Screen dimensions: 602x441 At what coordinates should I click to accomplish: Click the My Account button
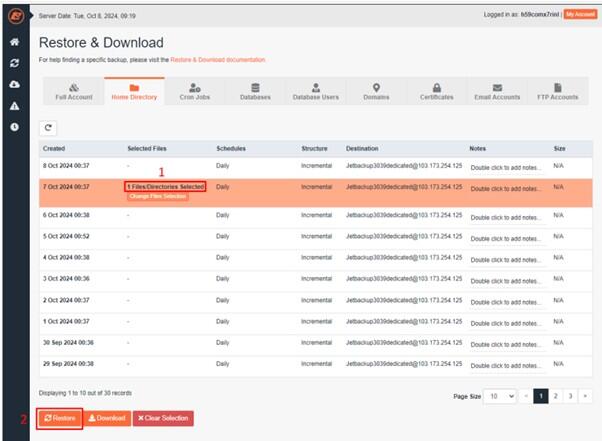[580, 15]
